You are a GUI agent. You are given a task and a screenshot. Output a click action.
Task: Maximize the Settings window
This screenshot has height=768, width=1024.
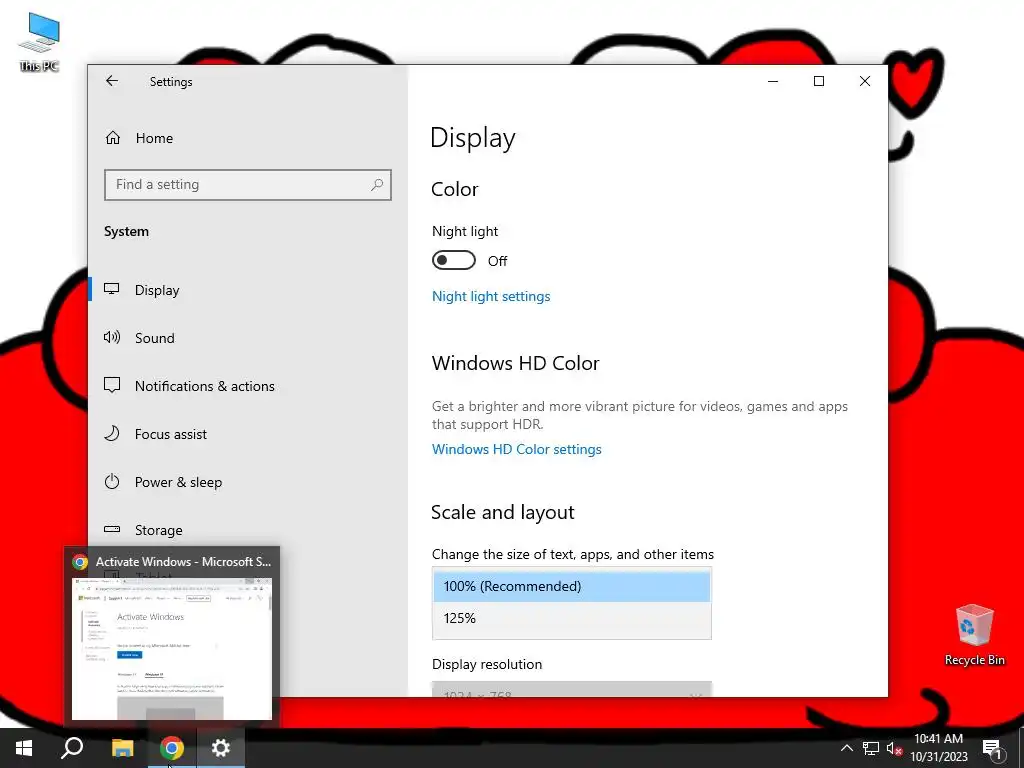point(819,81)
